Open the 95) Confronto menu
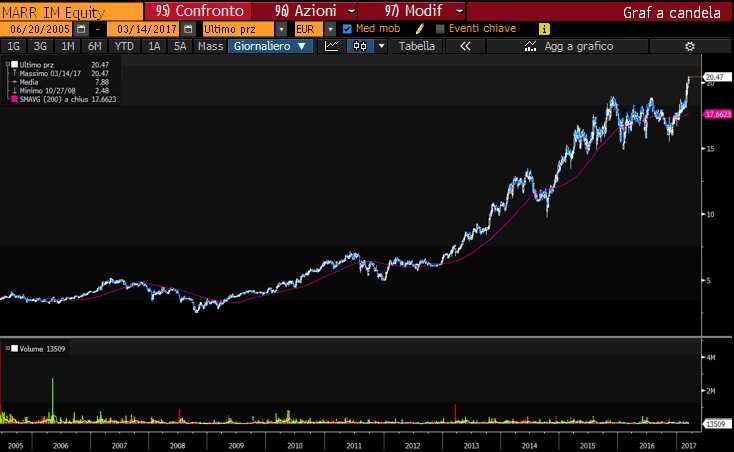The width and height of the screenshot is (734, 452). pos(199,11)
